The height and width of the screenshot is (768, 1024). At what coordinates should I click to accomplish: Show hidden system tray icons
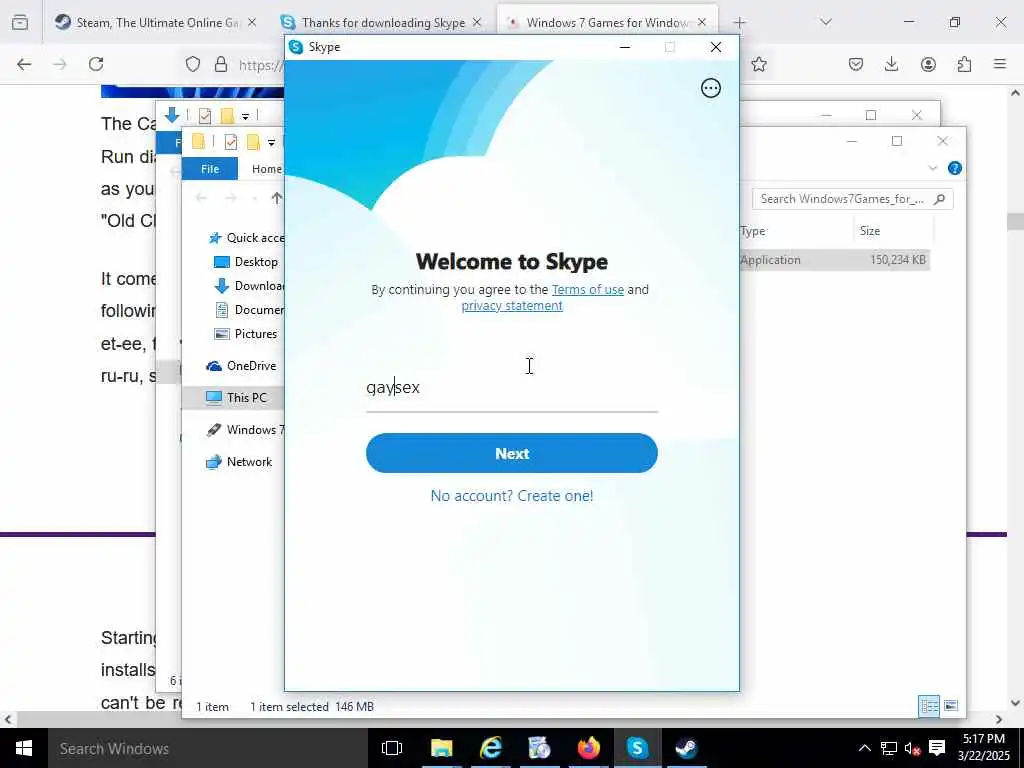click(x=865, y=748)
